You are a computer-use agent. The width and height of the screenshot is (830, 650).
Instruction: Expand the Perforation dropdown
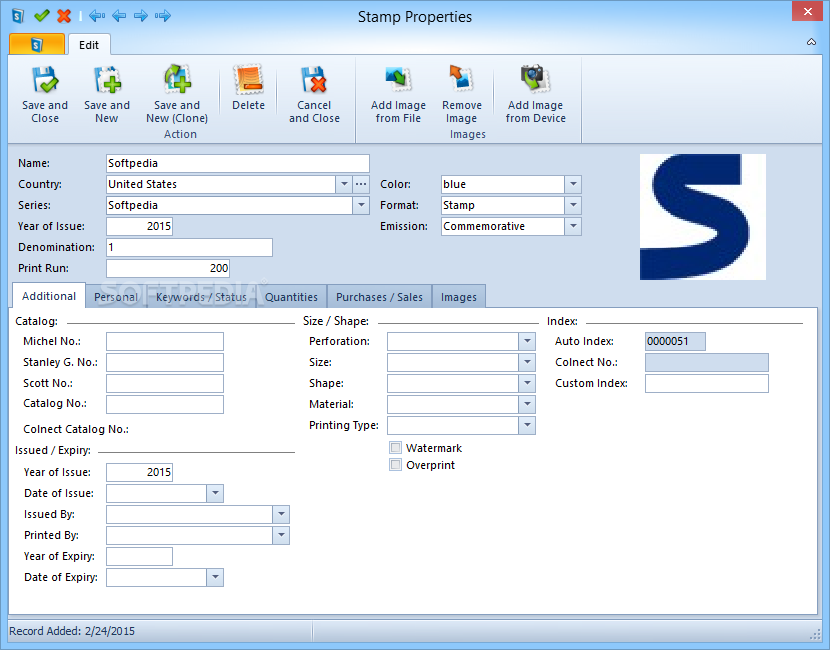pos(527,341)
